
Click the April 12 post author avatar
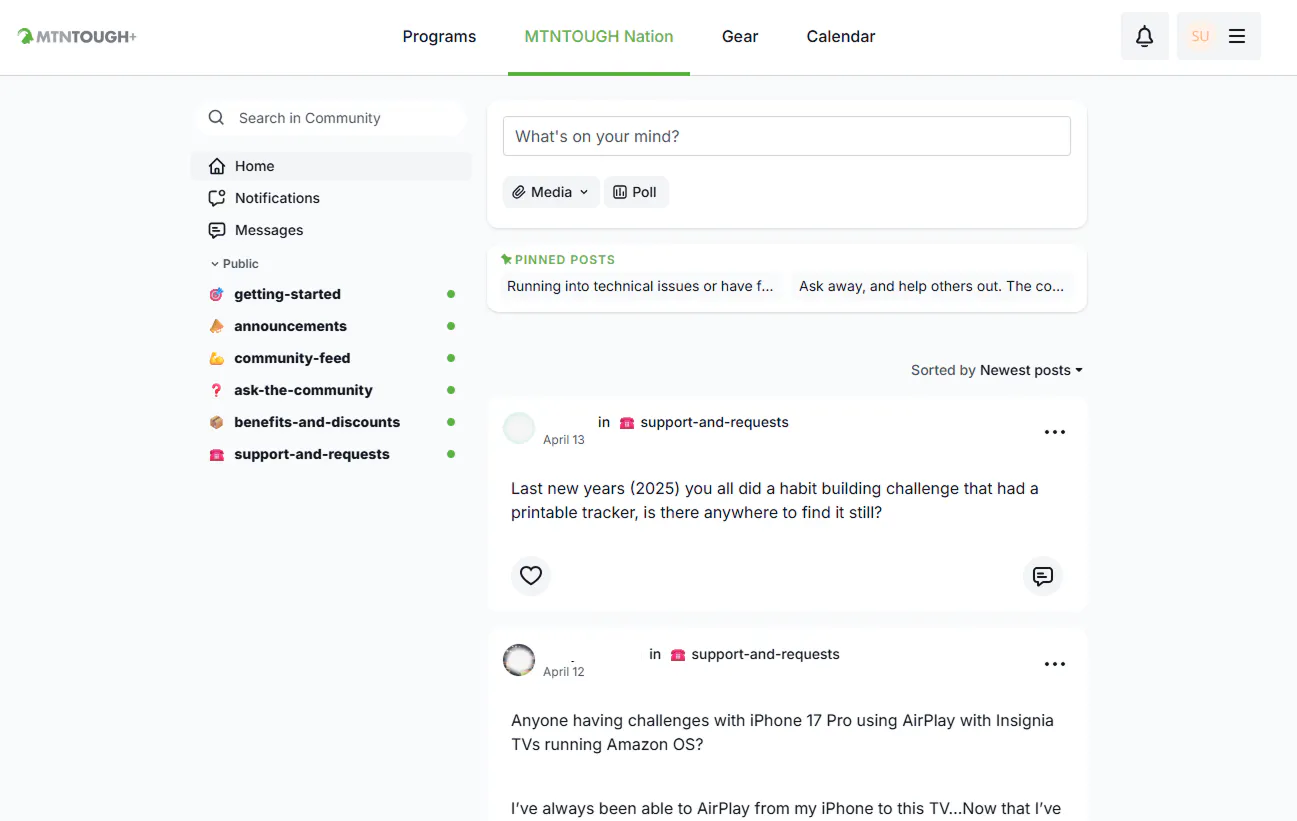tap(519, 660)
